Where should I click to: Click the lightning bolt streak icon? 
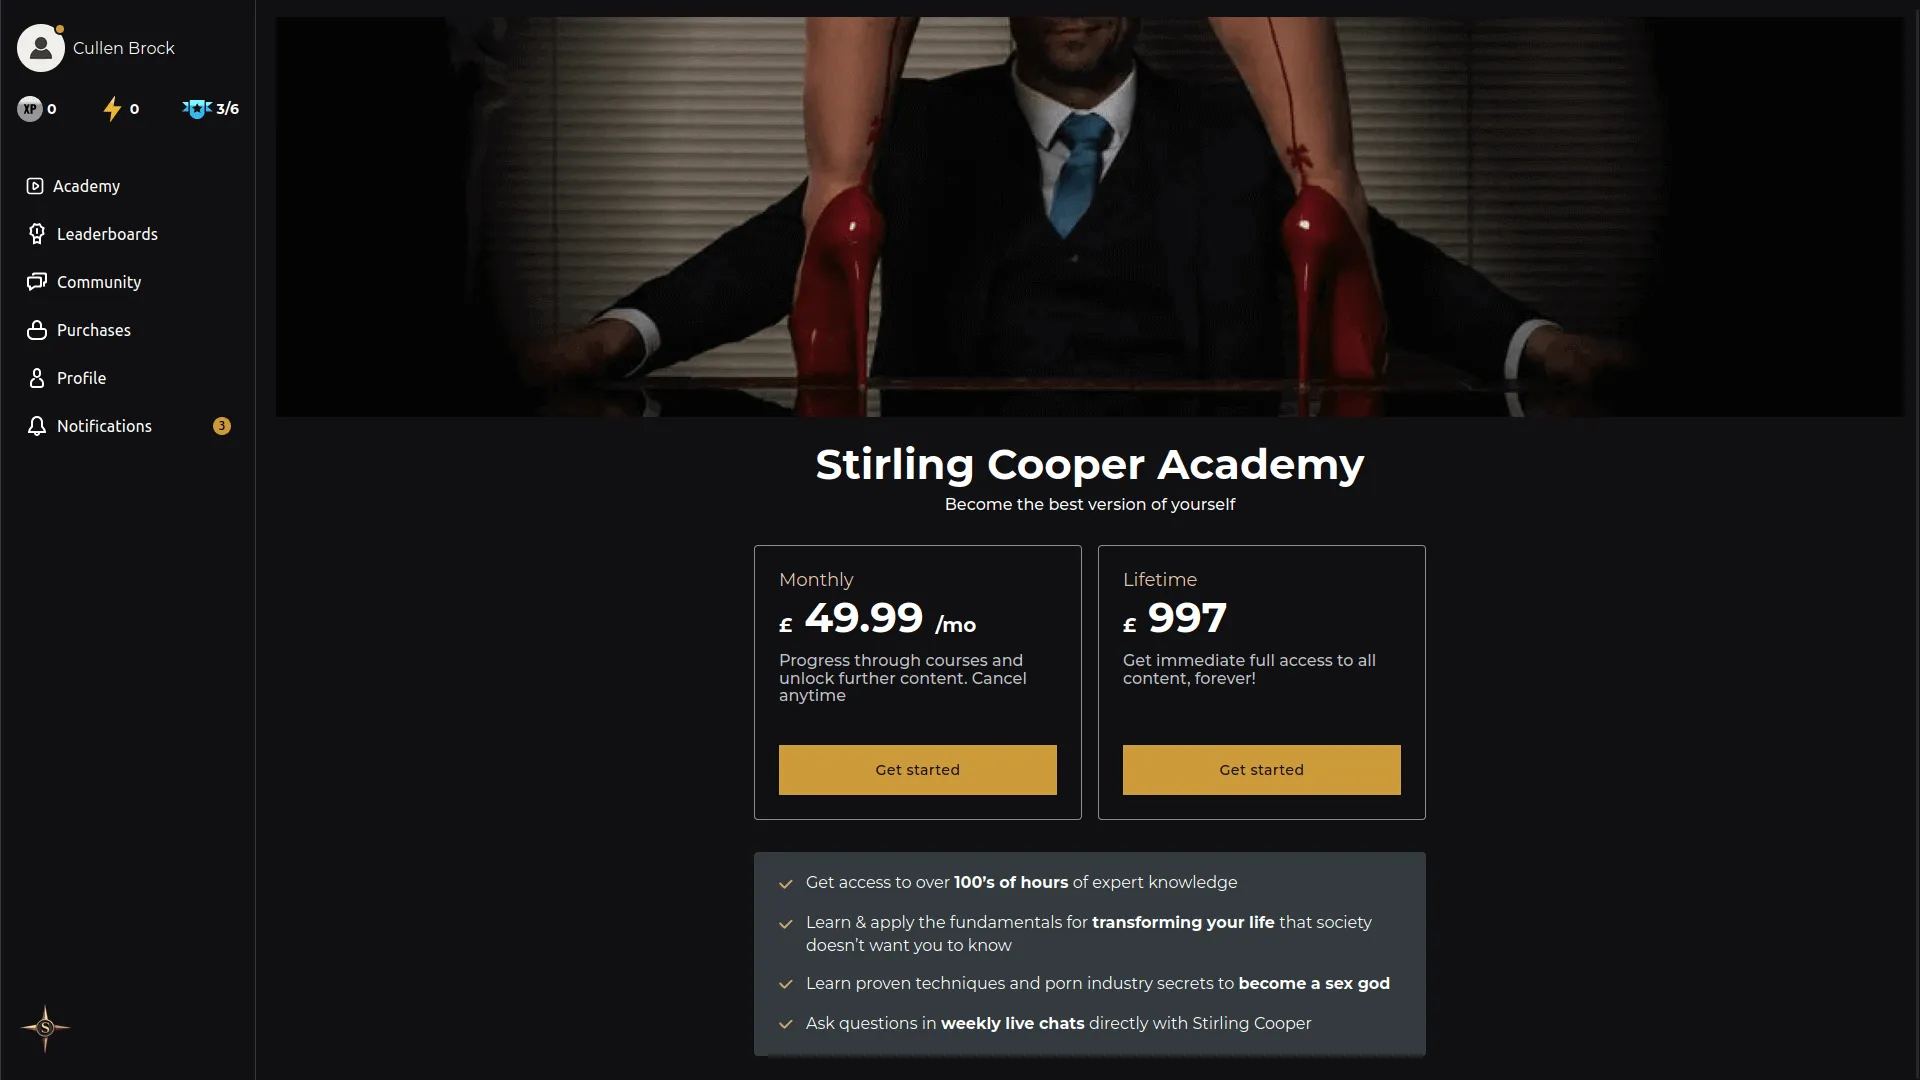pos(112,109)
